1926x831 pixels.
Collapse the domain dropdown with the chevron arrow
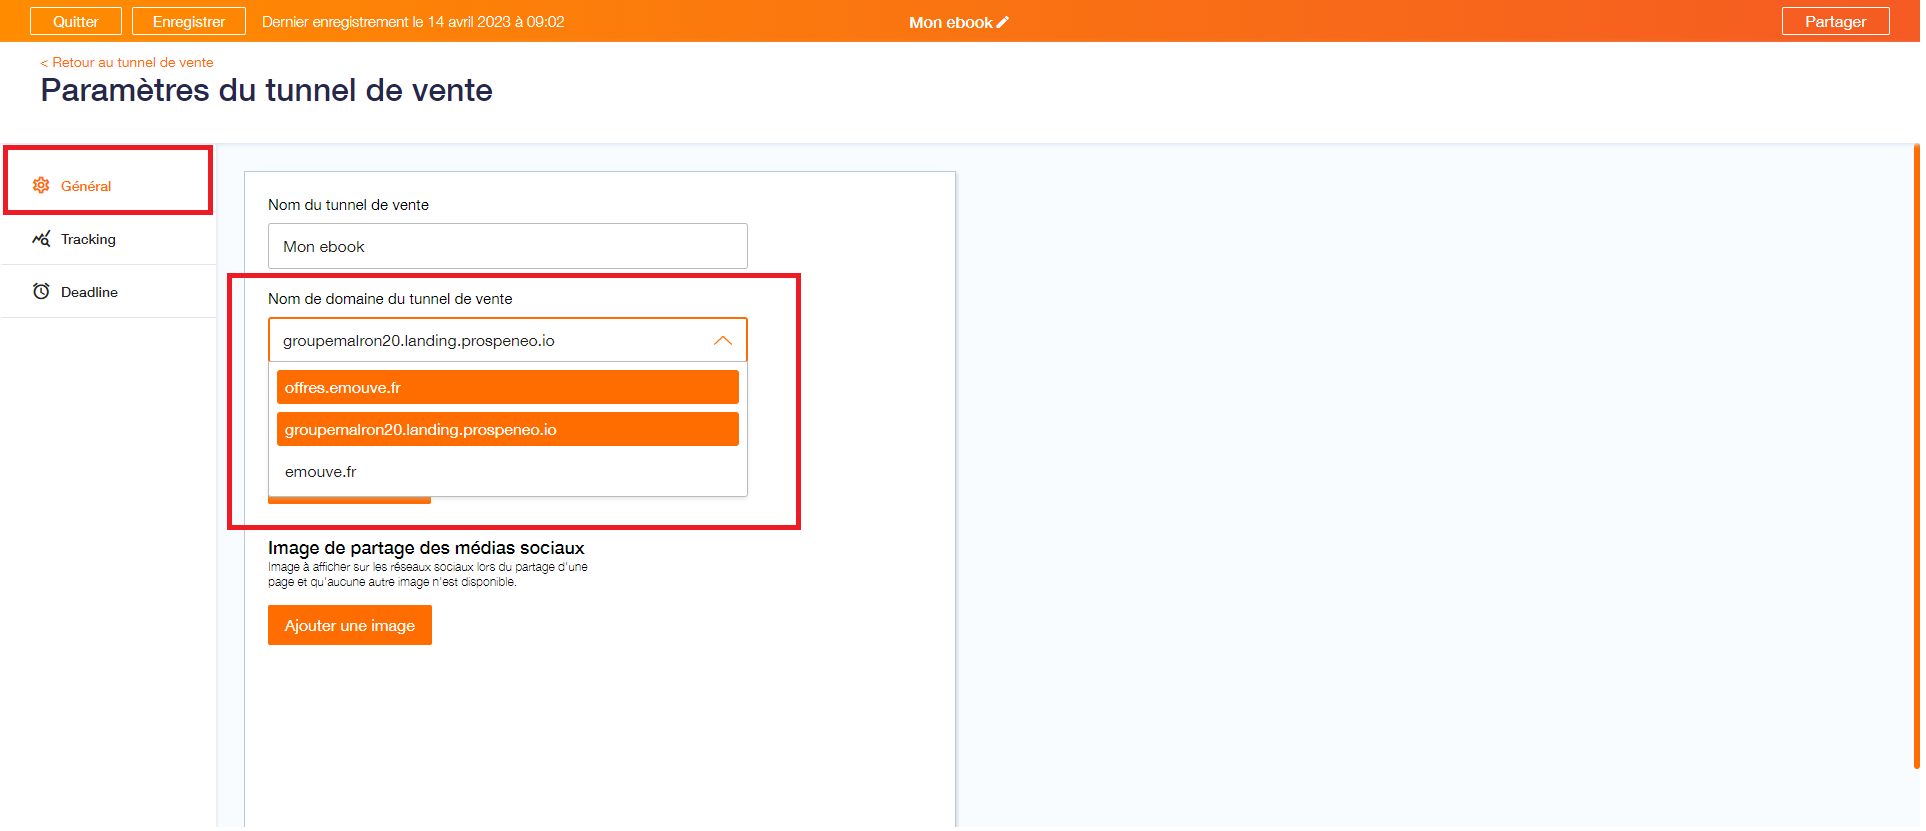723,341
